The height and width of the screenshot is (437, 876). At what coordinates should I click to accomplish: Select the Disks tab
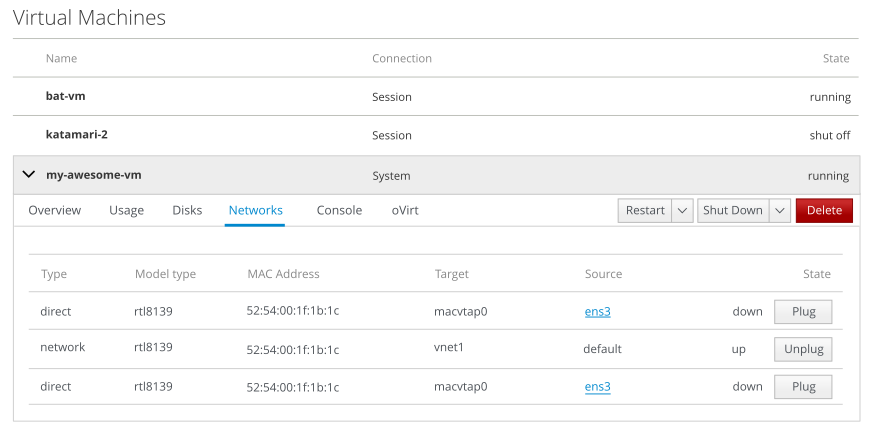[187, 211]
